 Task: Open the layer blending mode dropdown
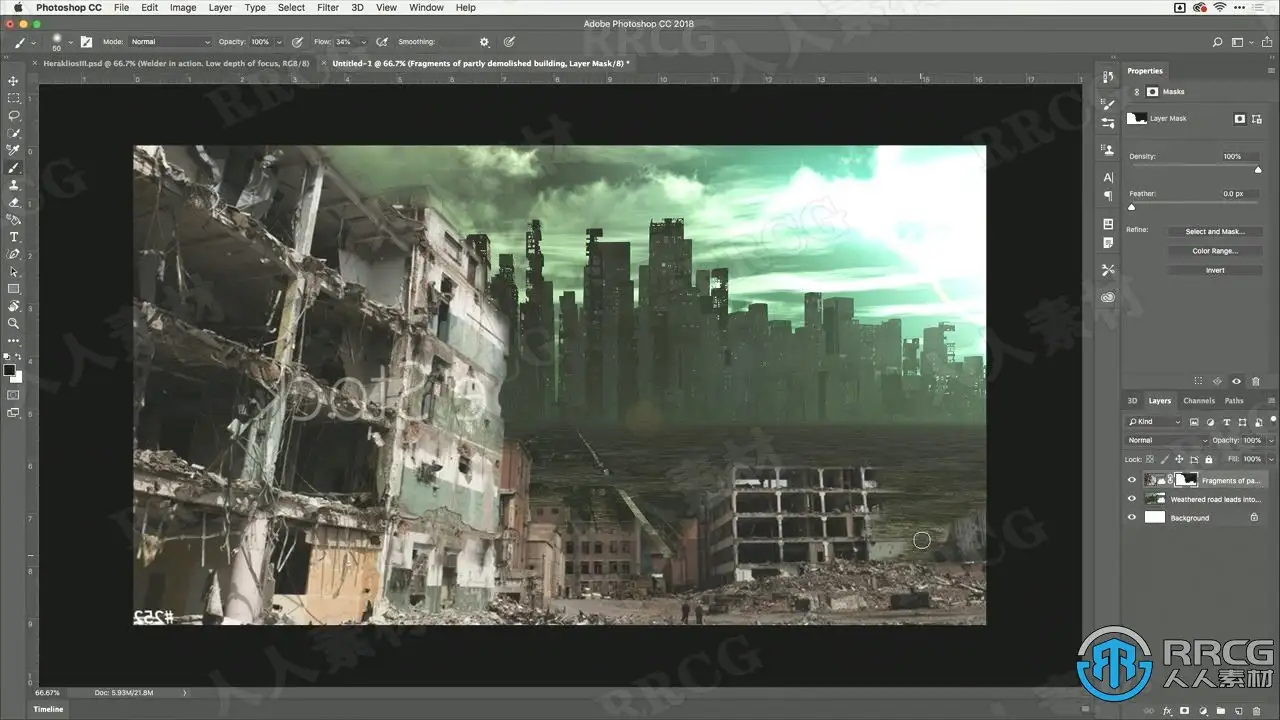[1166, 440]
